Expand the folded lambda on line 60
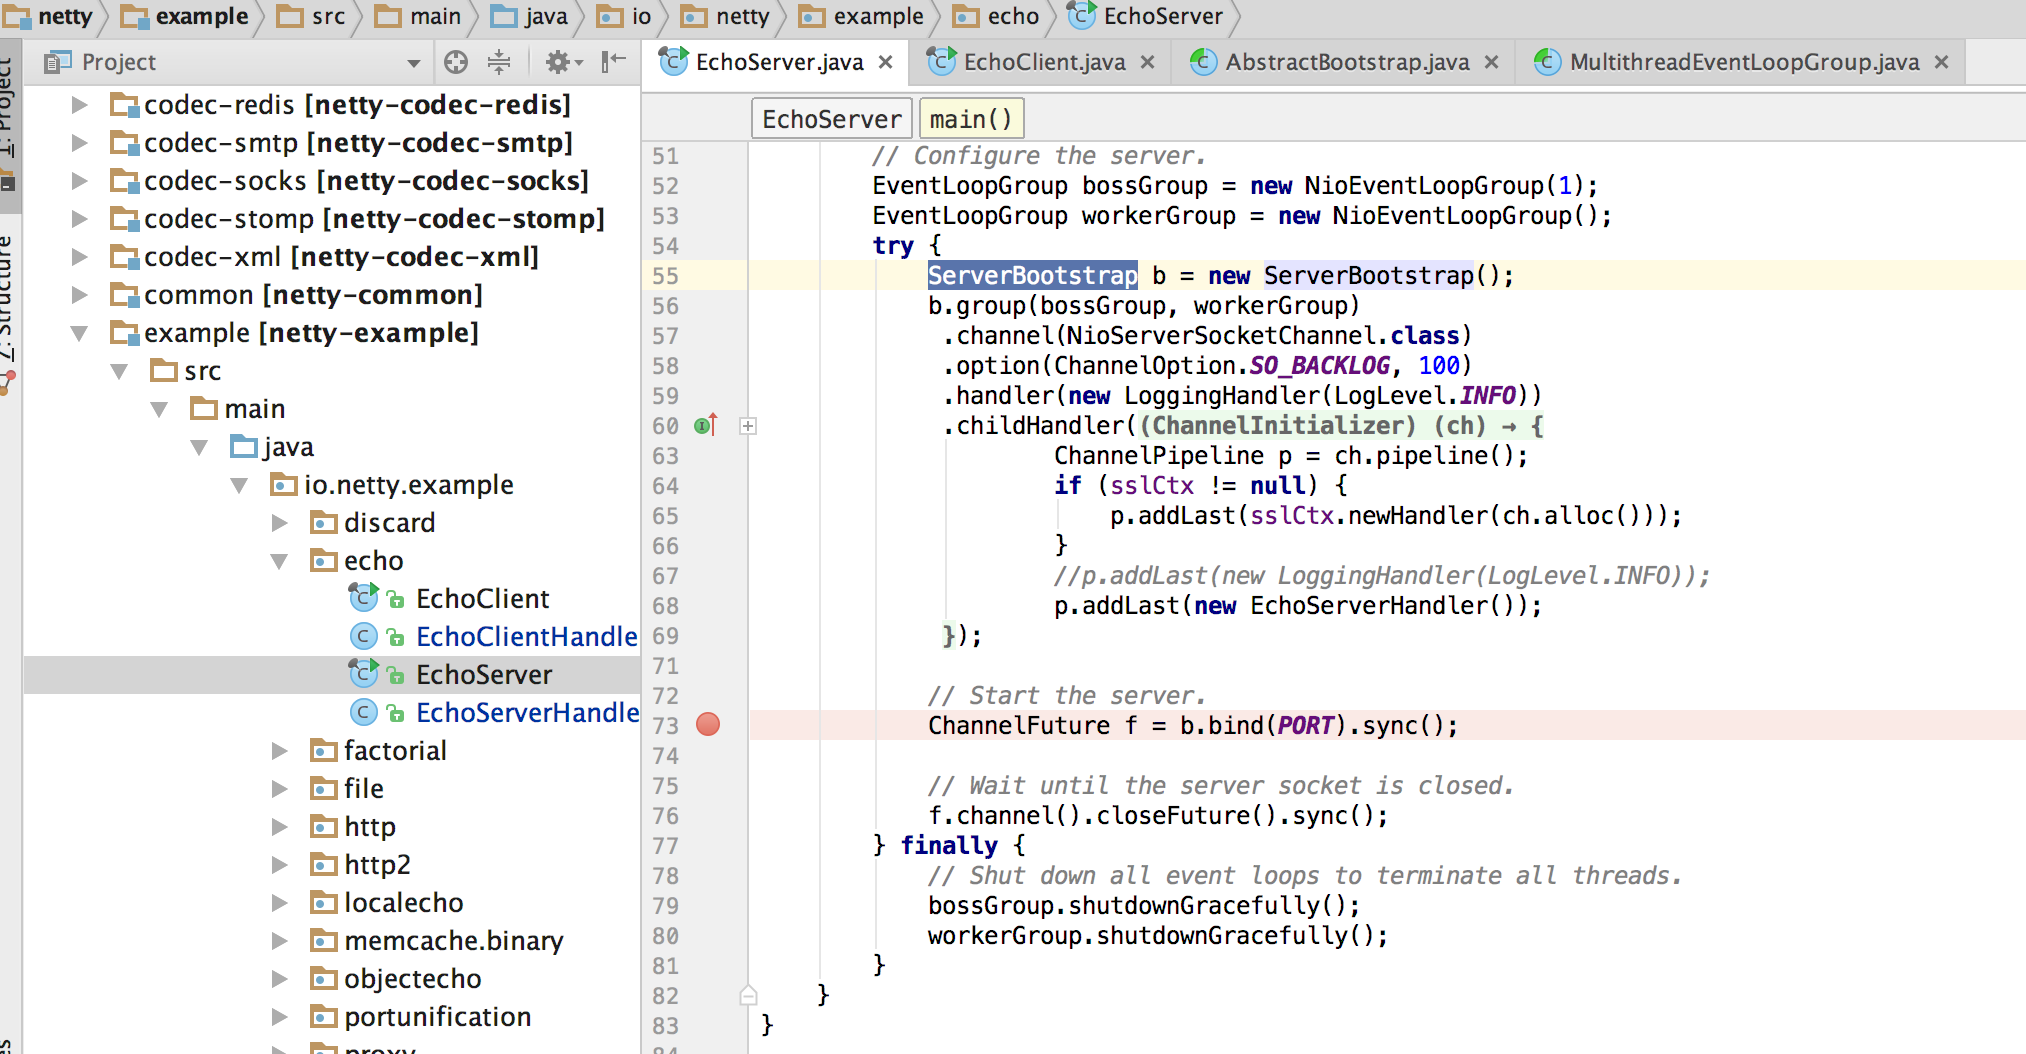 (x=747, y=426)
